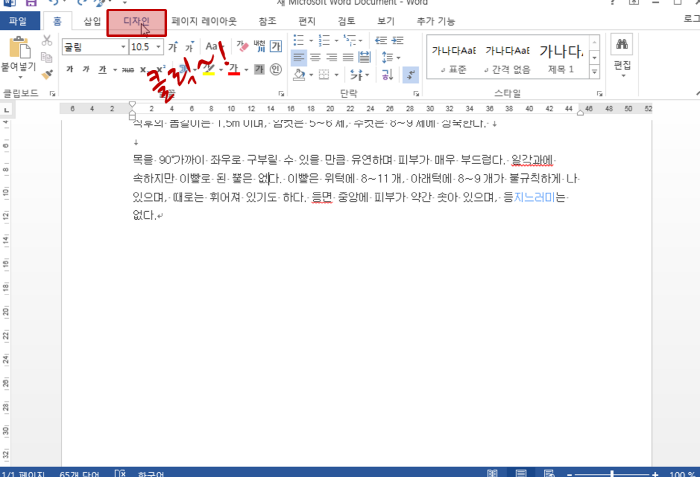This screenshot has height=477, width=700.
Task: Align text right
Action: [332, 57]
